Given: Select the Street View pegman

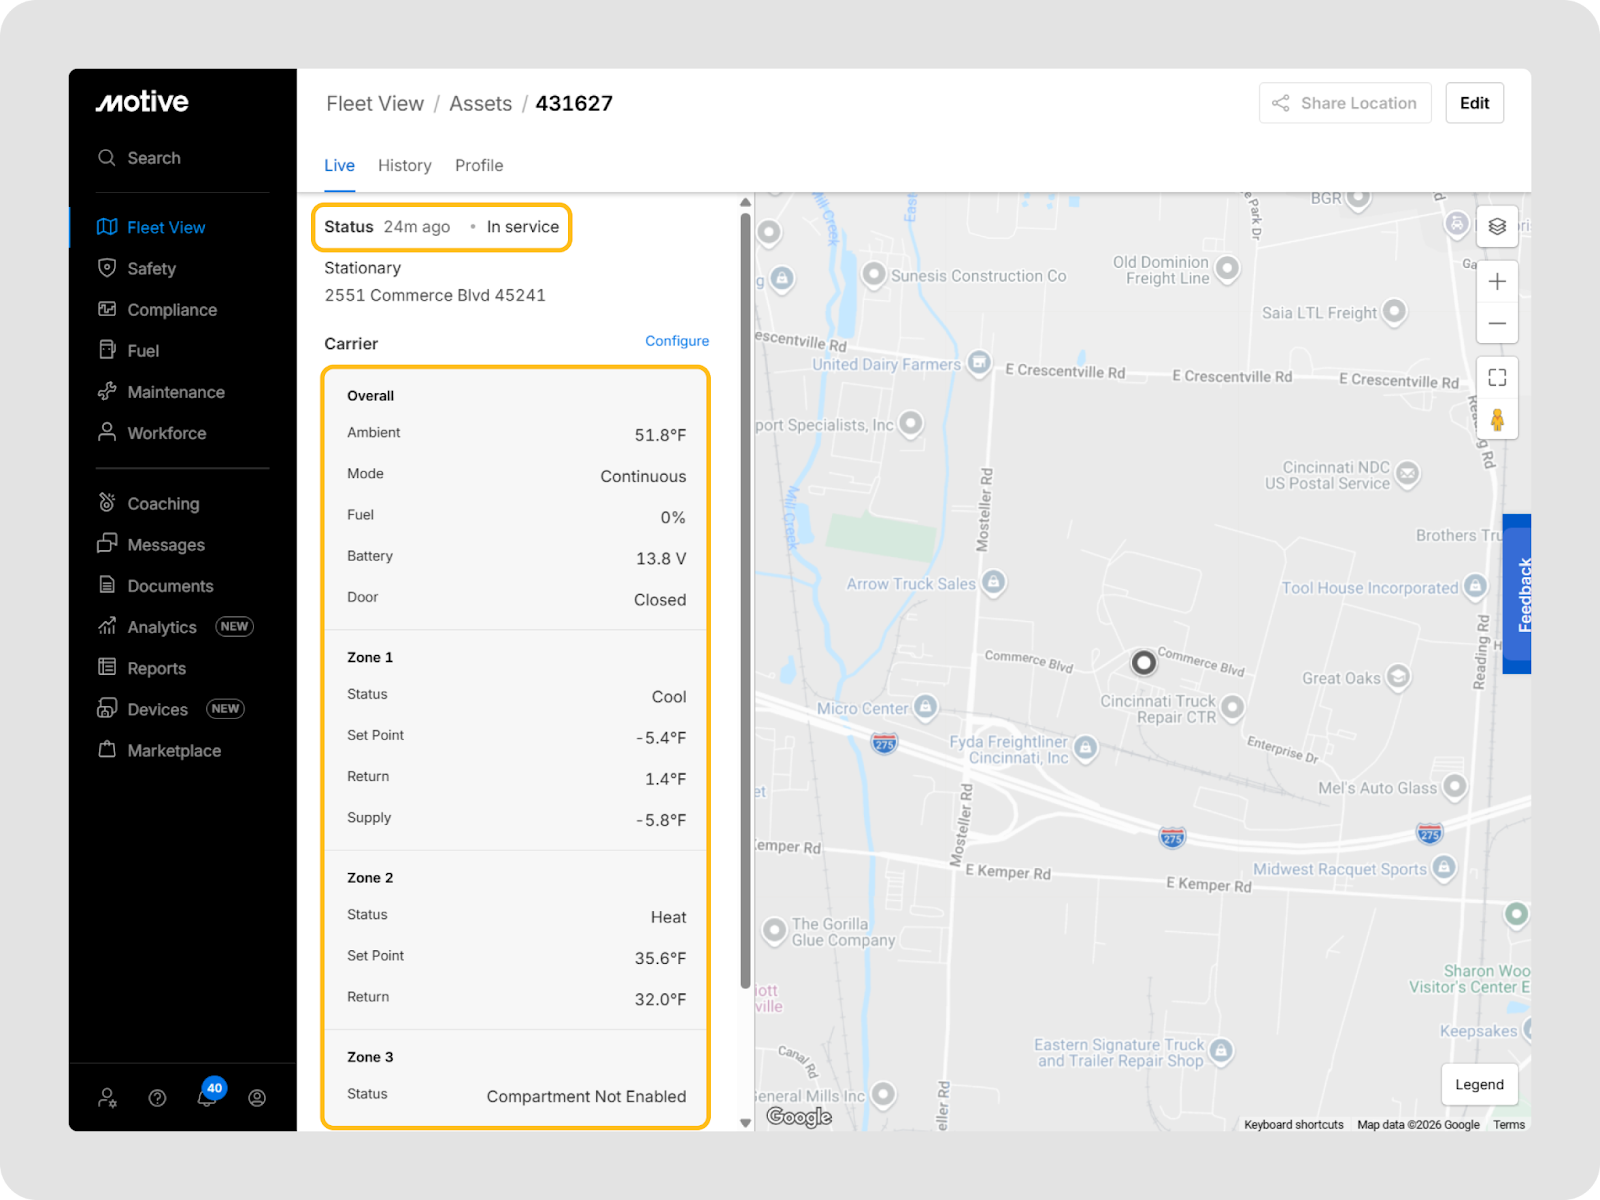Looking at the screenshot, I should [1496, 419].
